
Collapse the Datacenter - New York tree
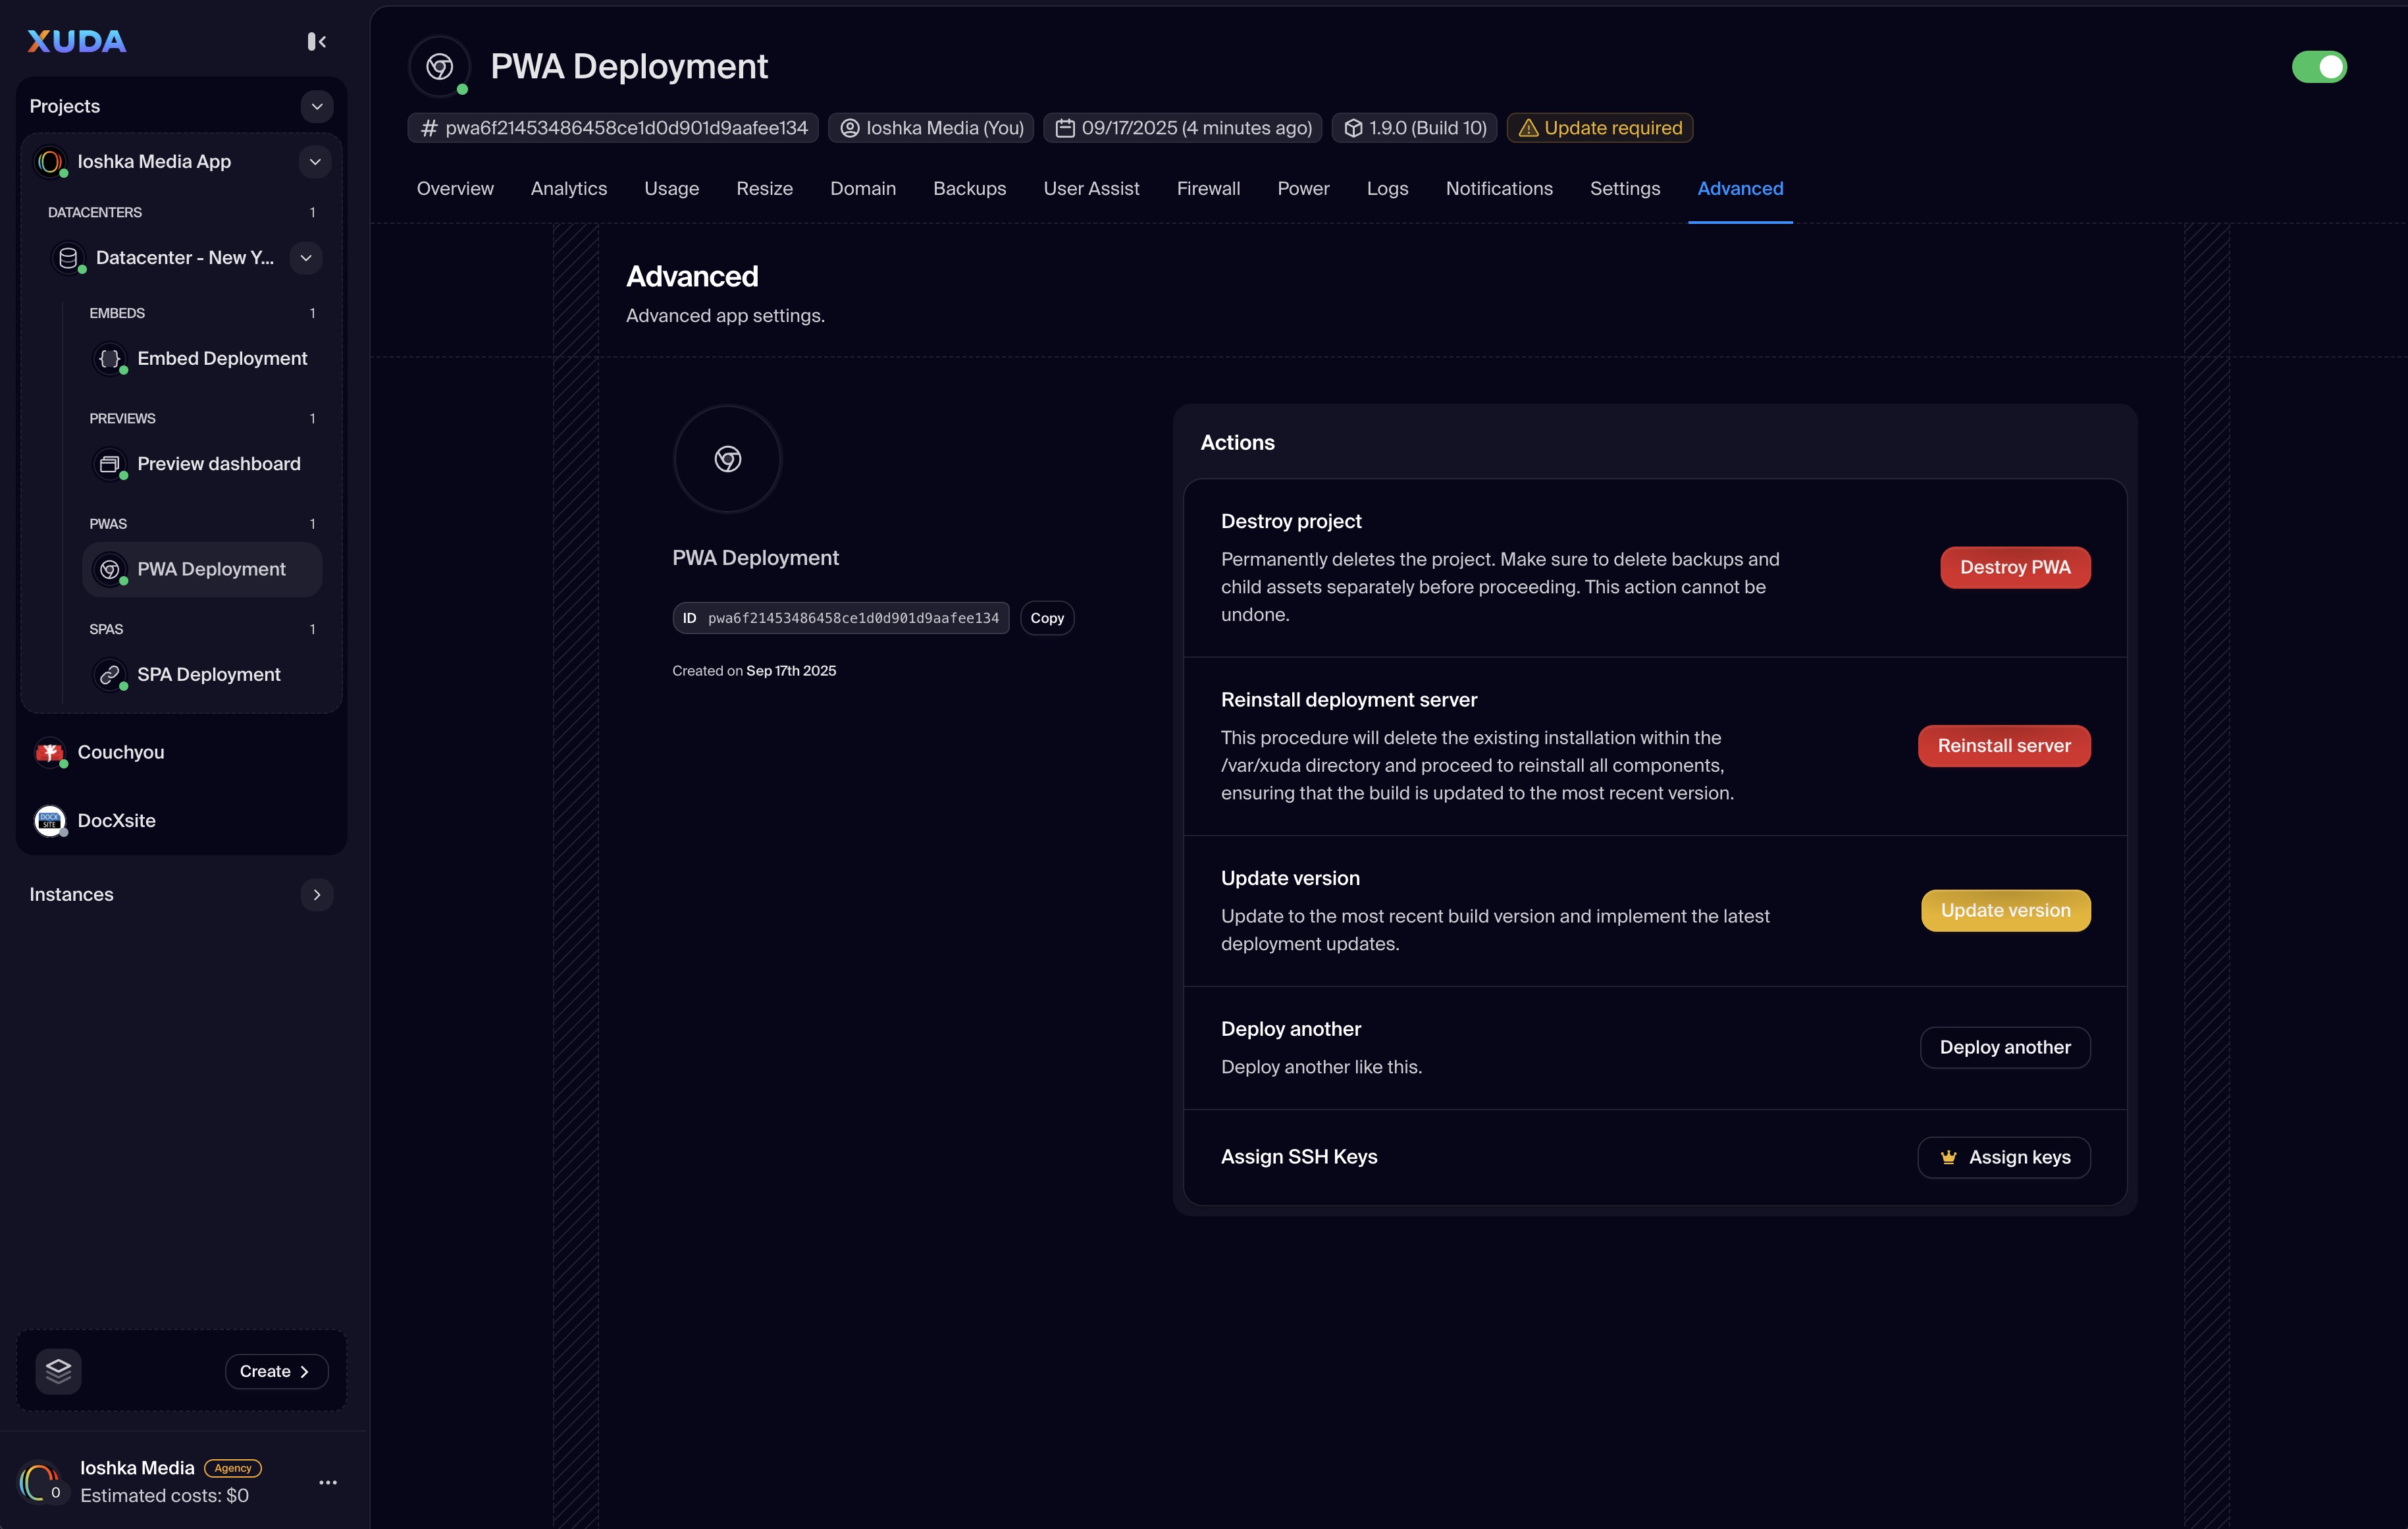click(x=305, y=258)
